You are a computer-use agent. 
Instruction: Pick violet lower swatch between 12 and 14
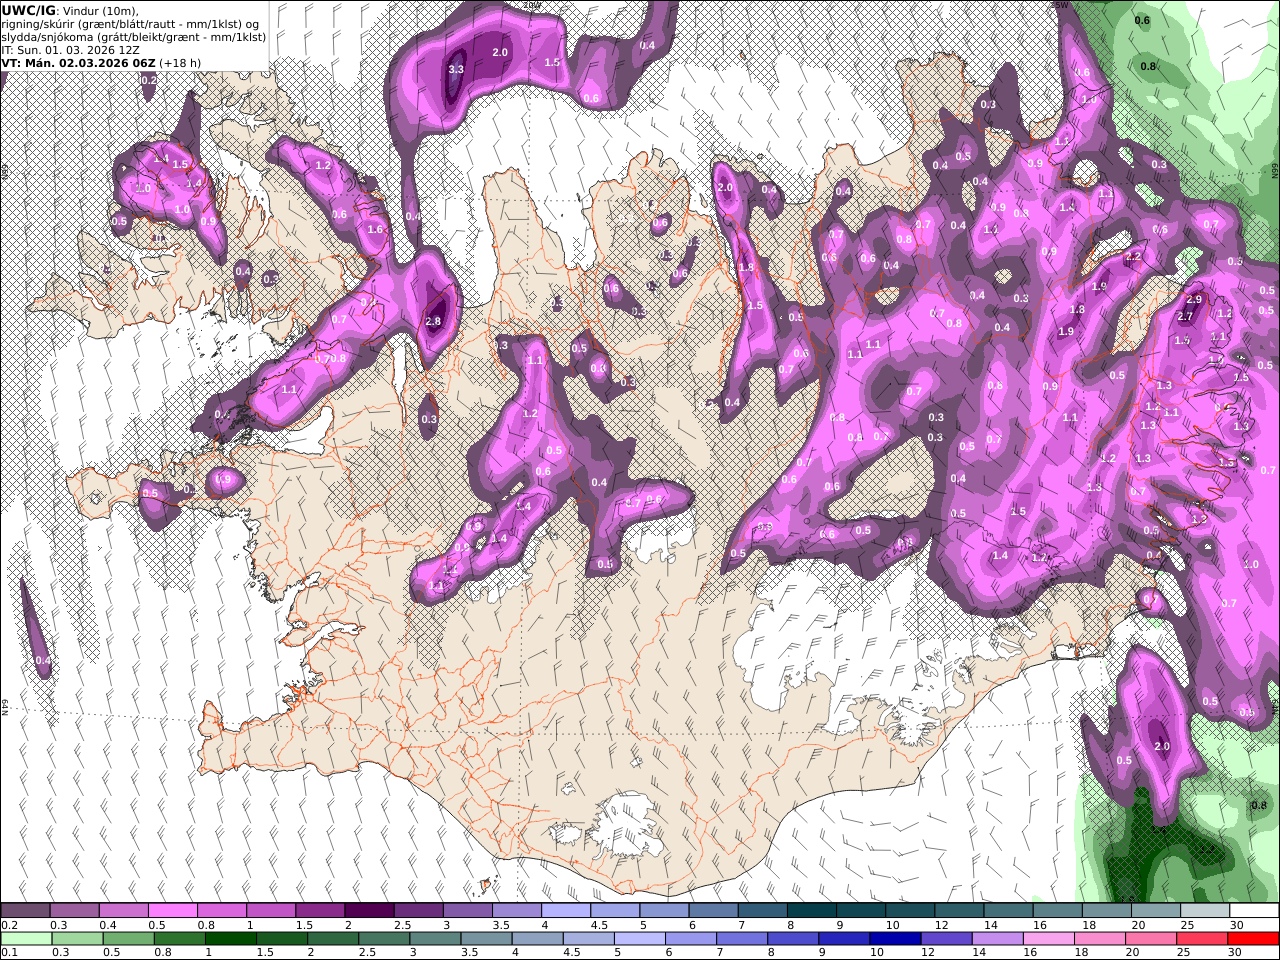click(946, 938)
